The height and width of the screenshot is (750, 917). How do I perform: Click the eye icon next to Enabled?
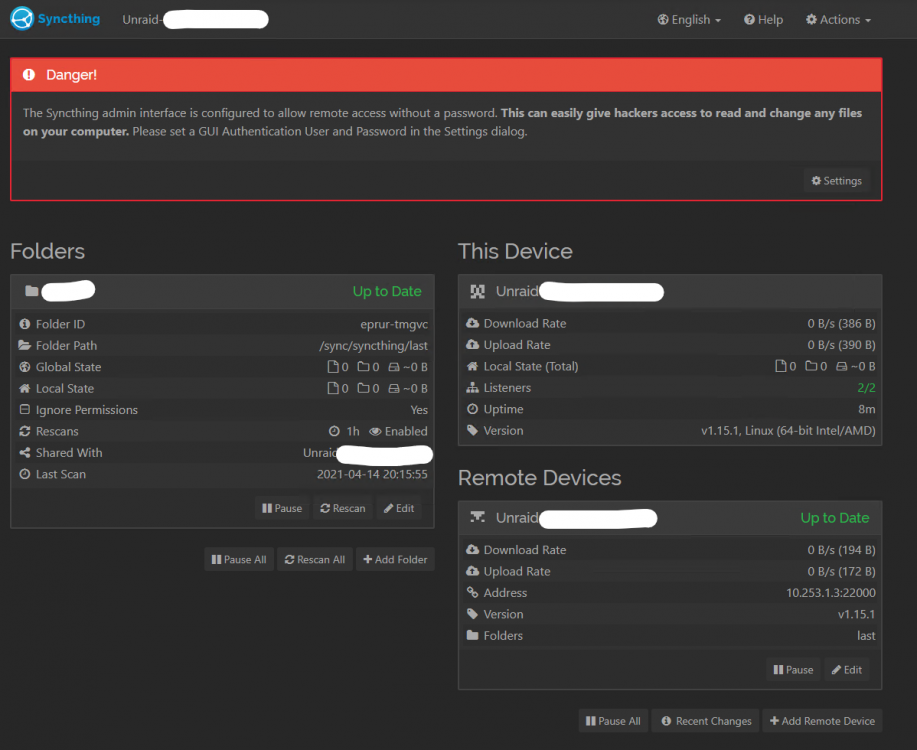(375, 431)
